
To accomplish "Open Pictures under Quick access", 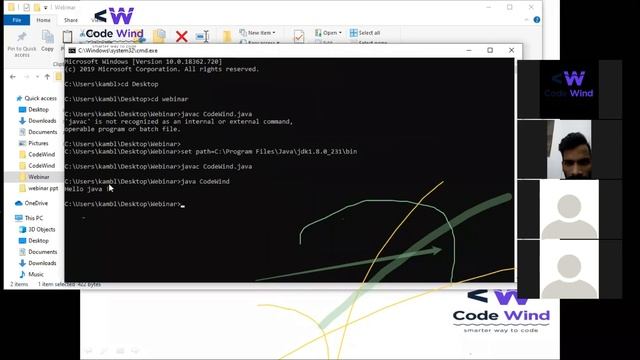I will (33, 143).
